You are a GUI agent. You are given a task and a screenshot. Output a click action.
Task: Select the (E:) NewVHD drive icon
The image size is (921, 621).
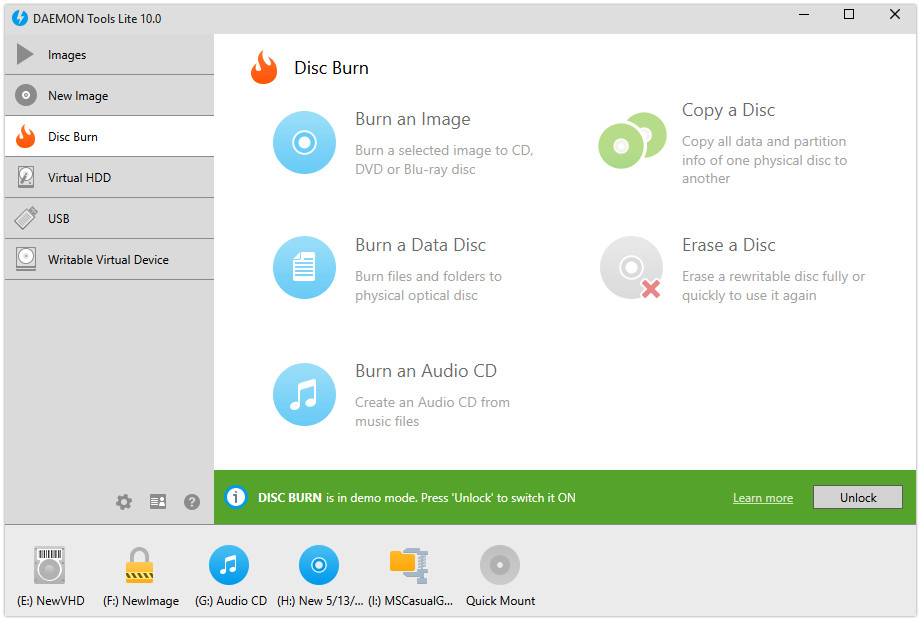click(x=49, y=565)
